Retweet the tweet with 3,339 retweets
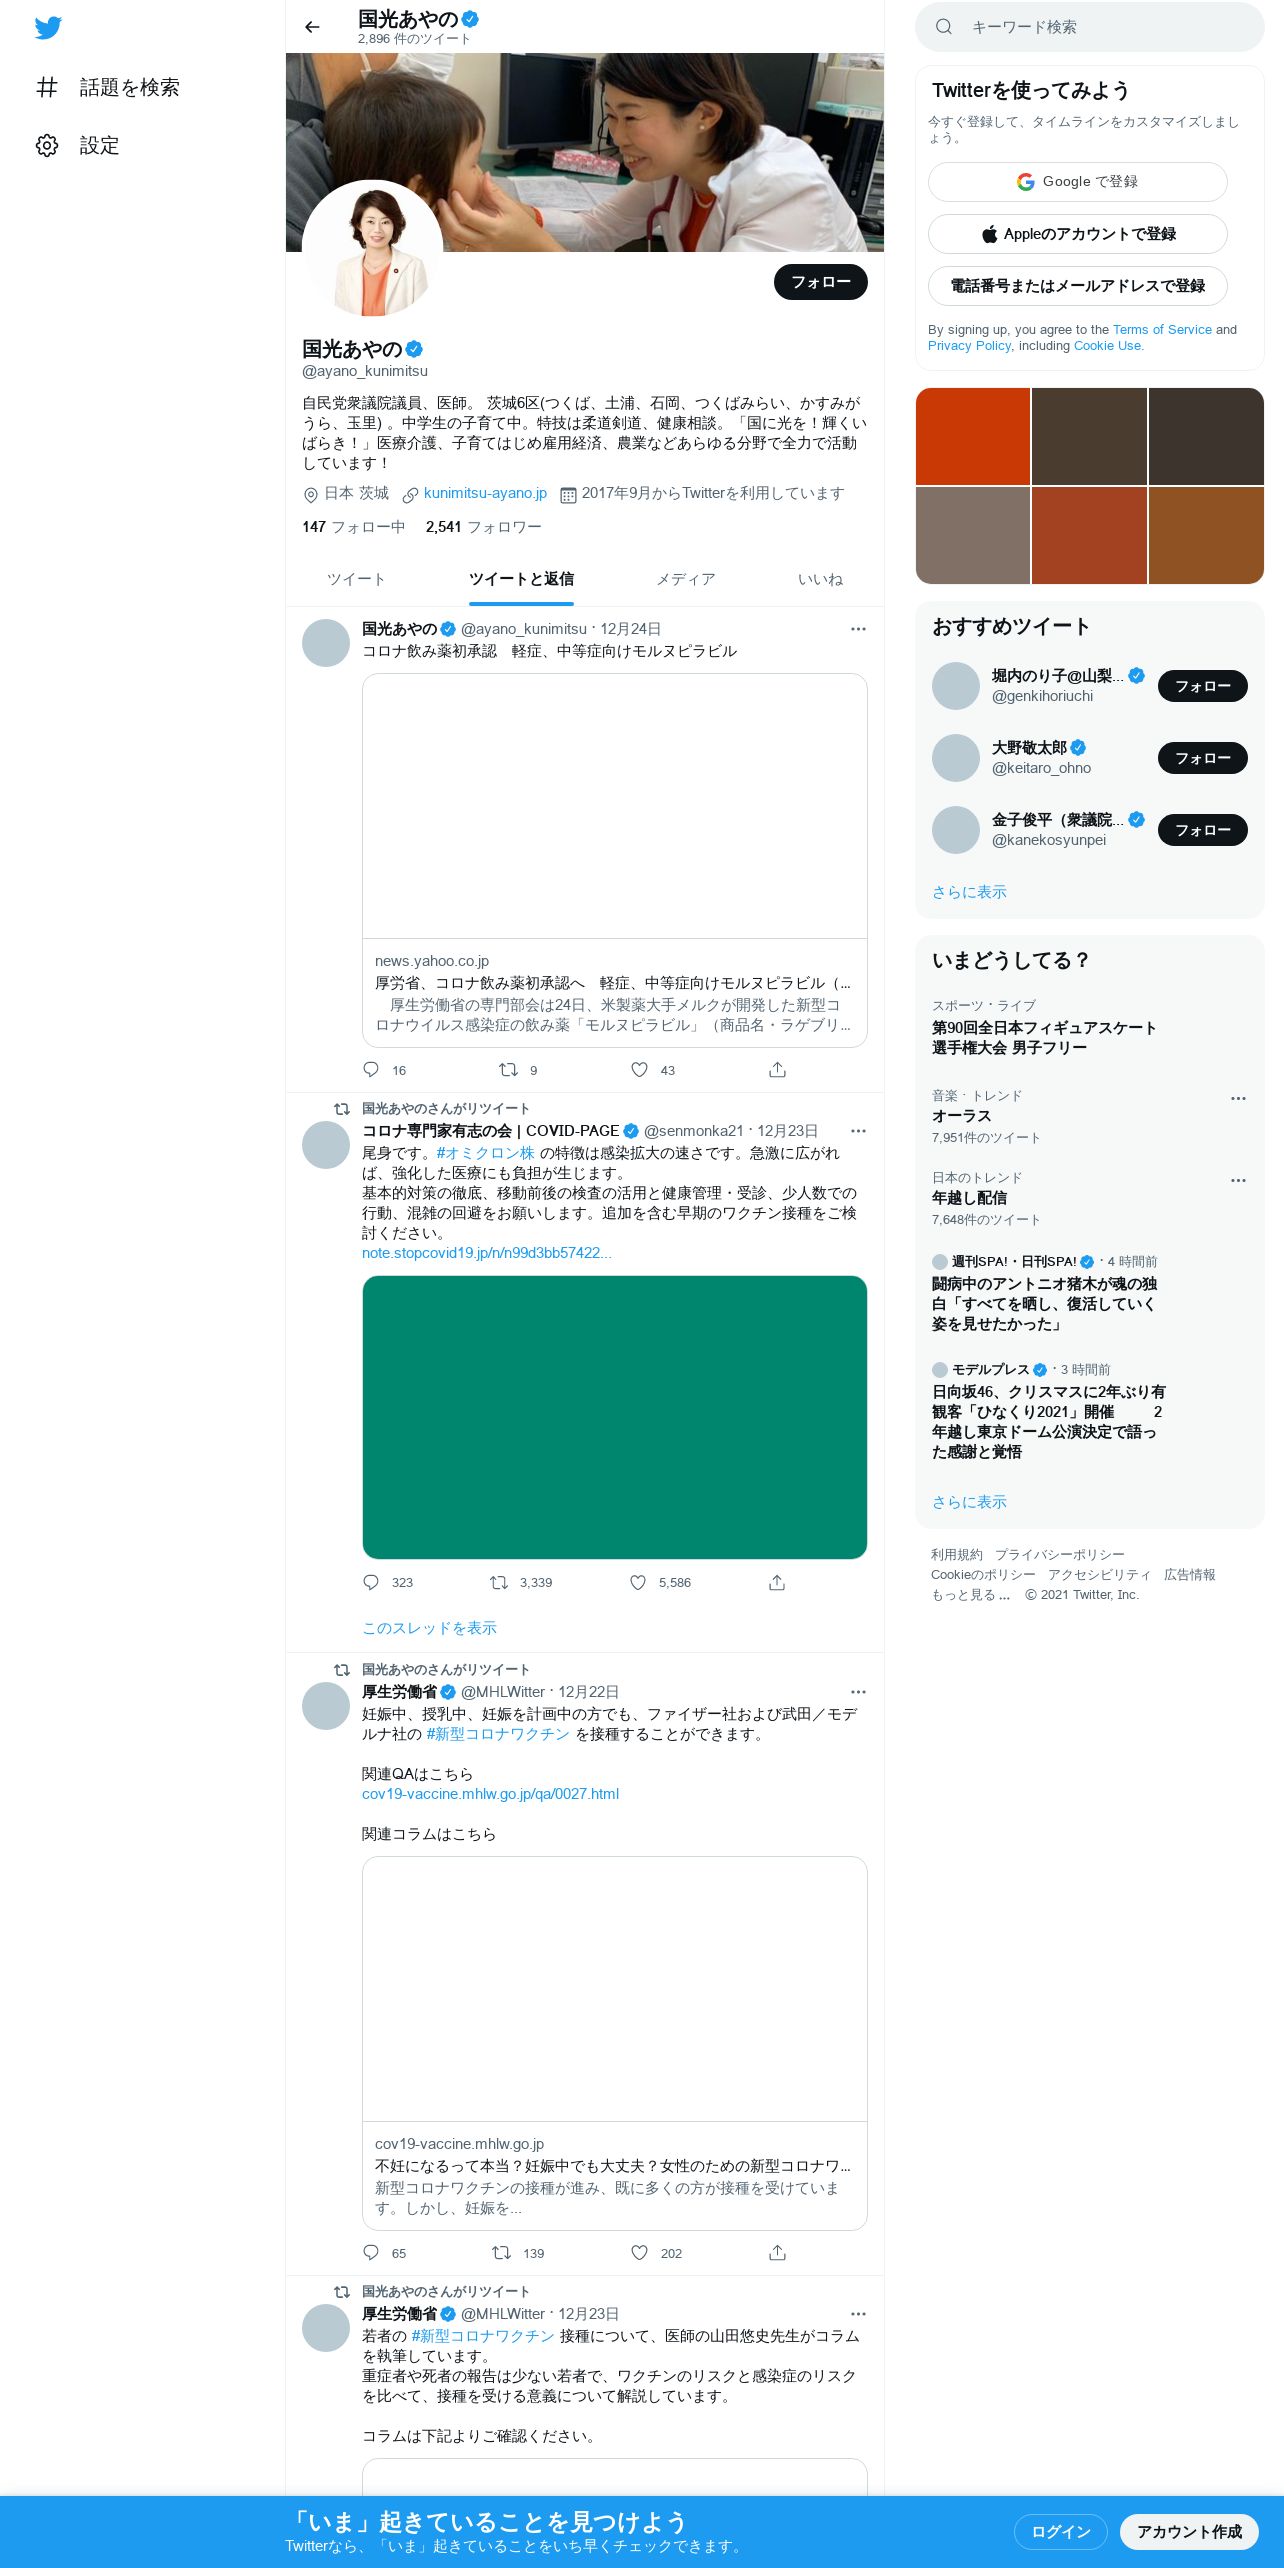This screenshot has height=2568, width=1284. click(x=499, y=1582)
